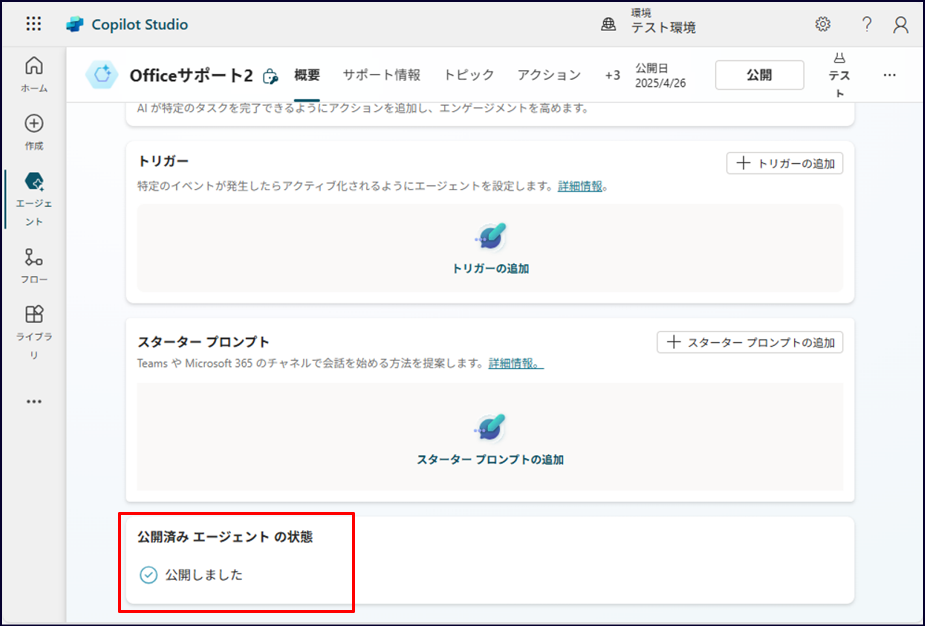Click スターター プロンプトの追加 text in empty area
This screenshot has height=626, width=925.
(x=491, y=460)
